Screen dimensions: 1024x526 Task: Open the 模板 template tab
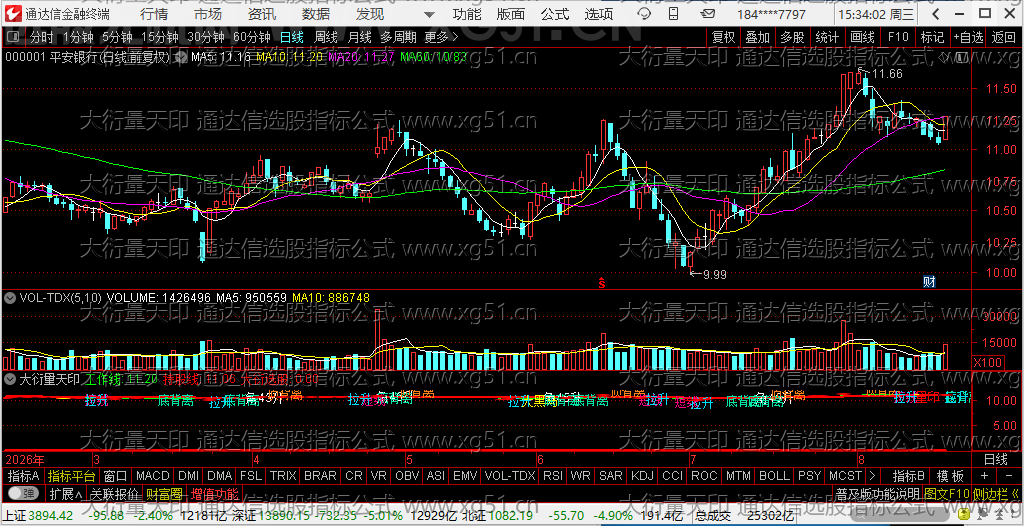(950, 476)
